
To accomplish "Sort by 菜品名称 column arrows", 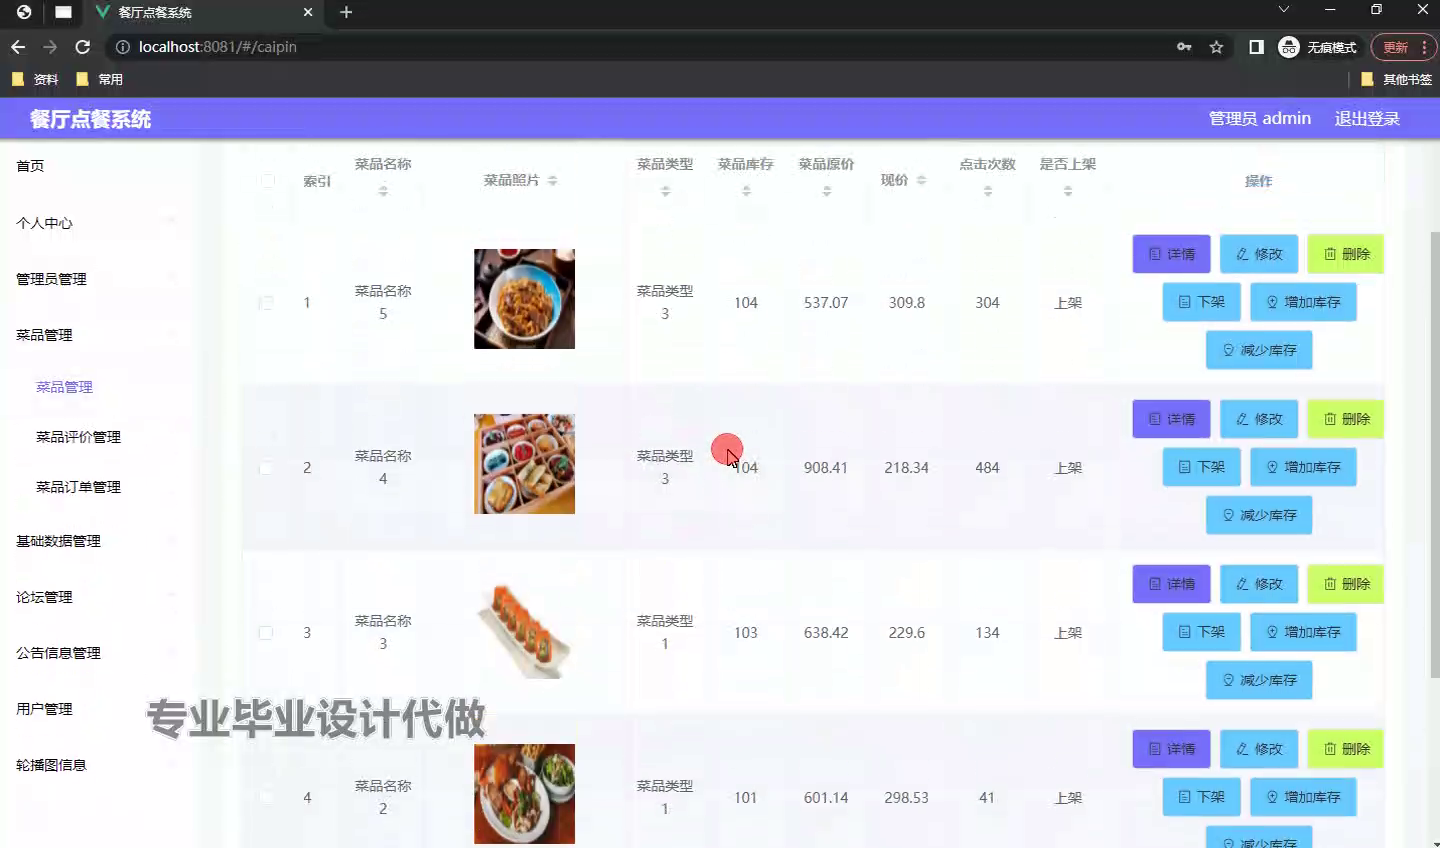I will 383,191.
